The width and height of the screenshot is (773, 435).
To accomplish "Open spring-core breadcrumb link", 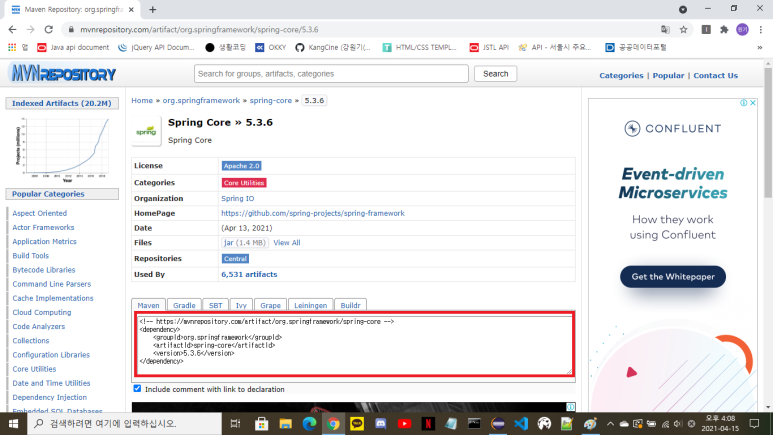I will 271,101.
